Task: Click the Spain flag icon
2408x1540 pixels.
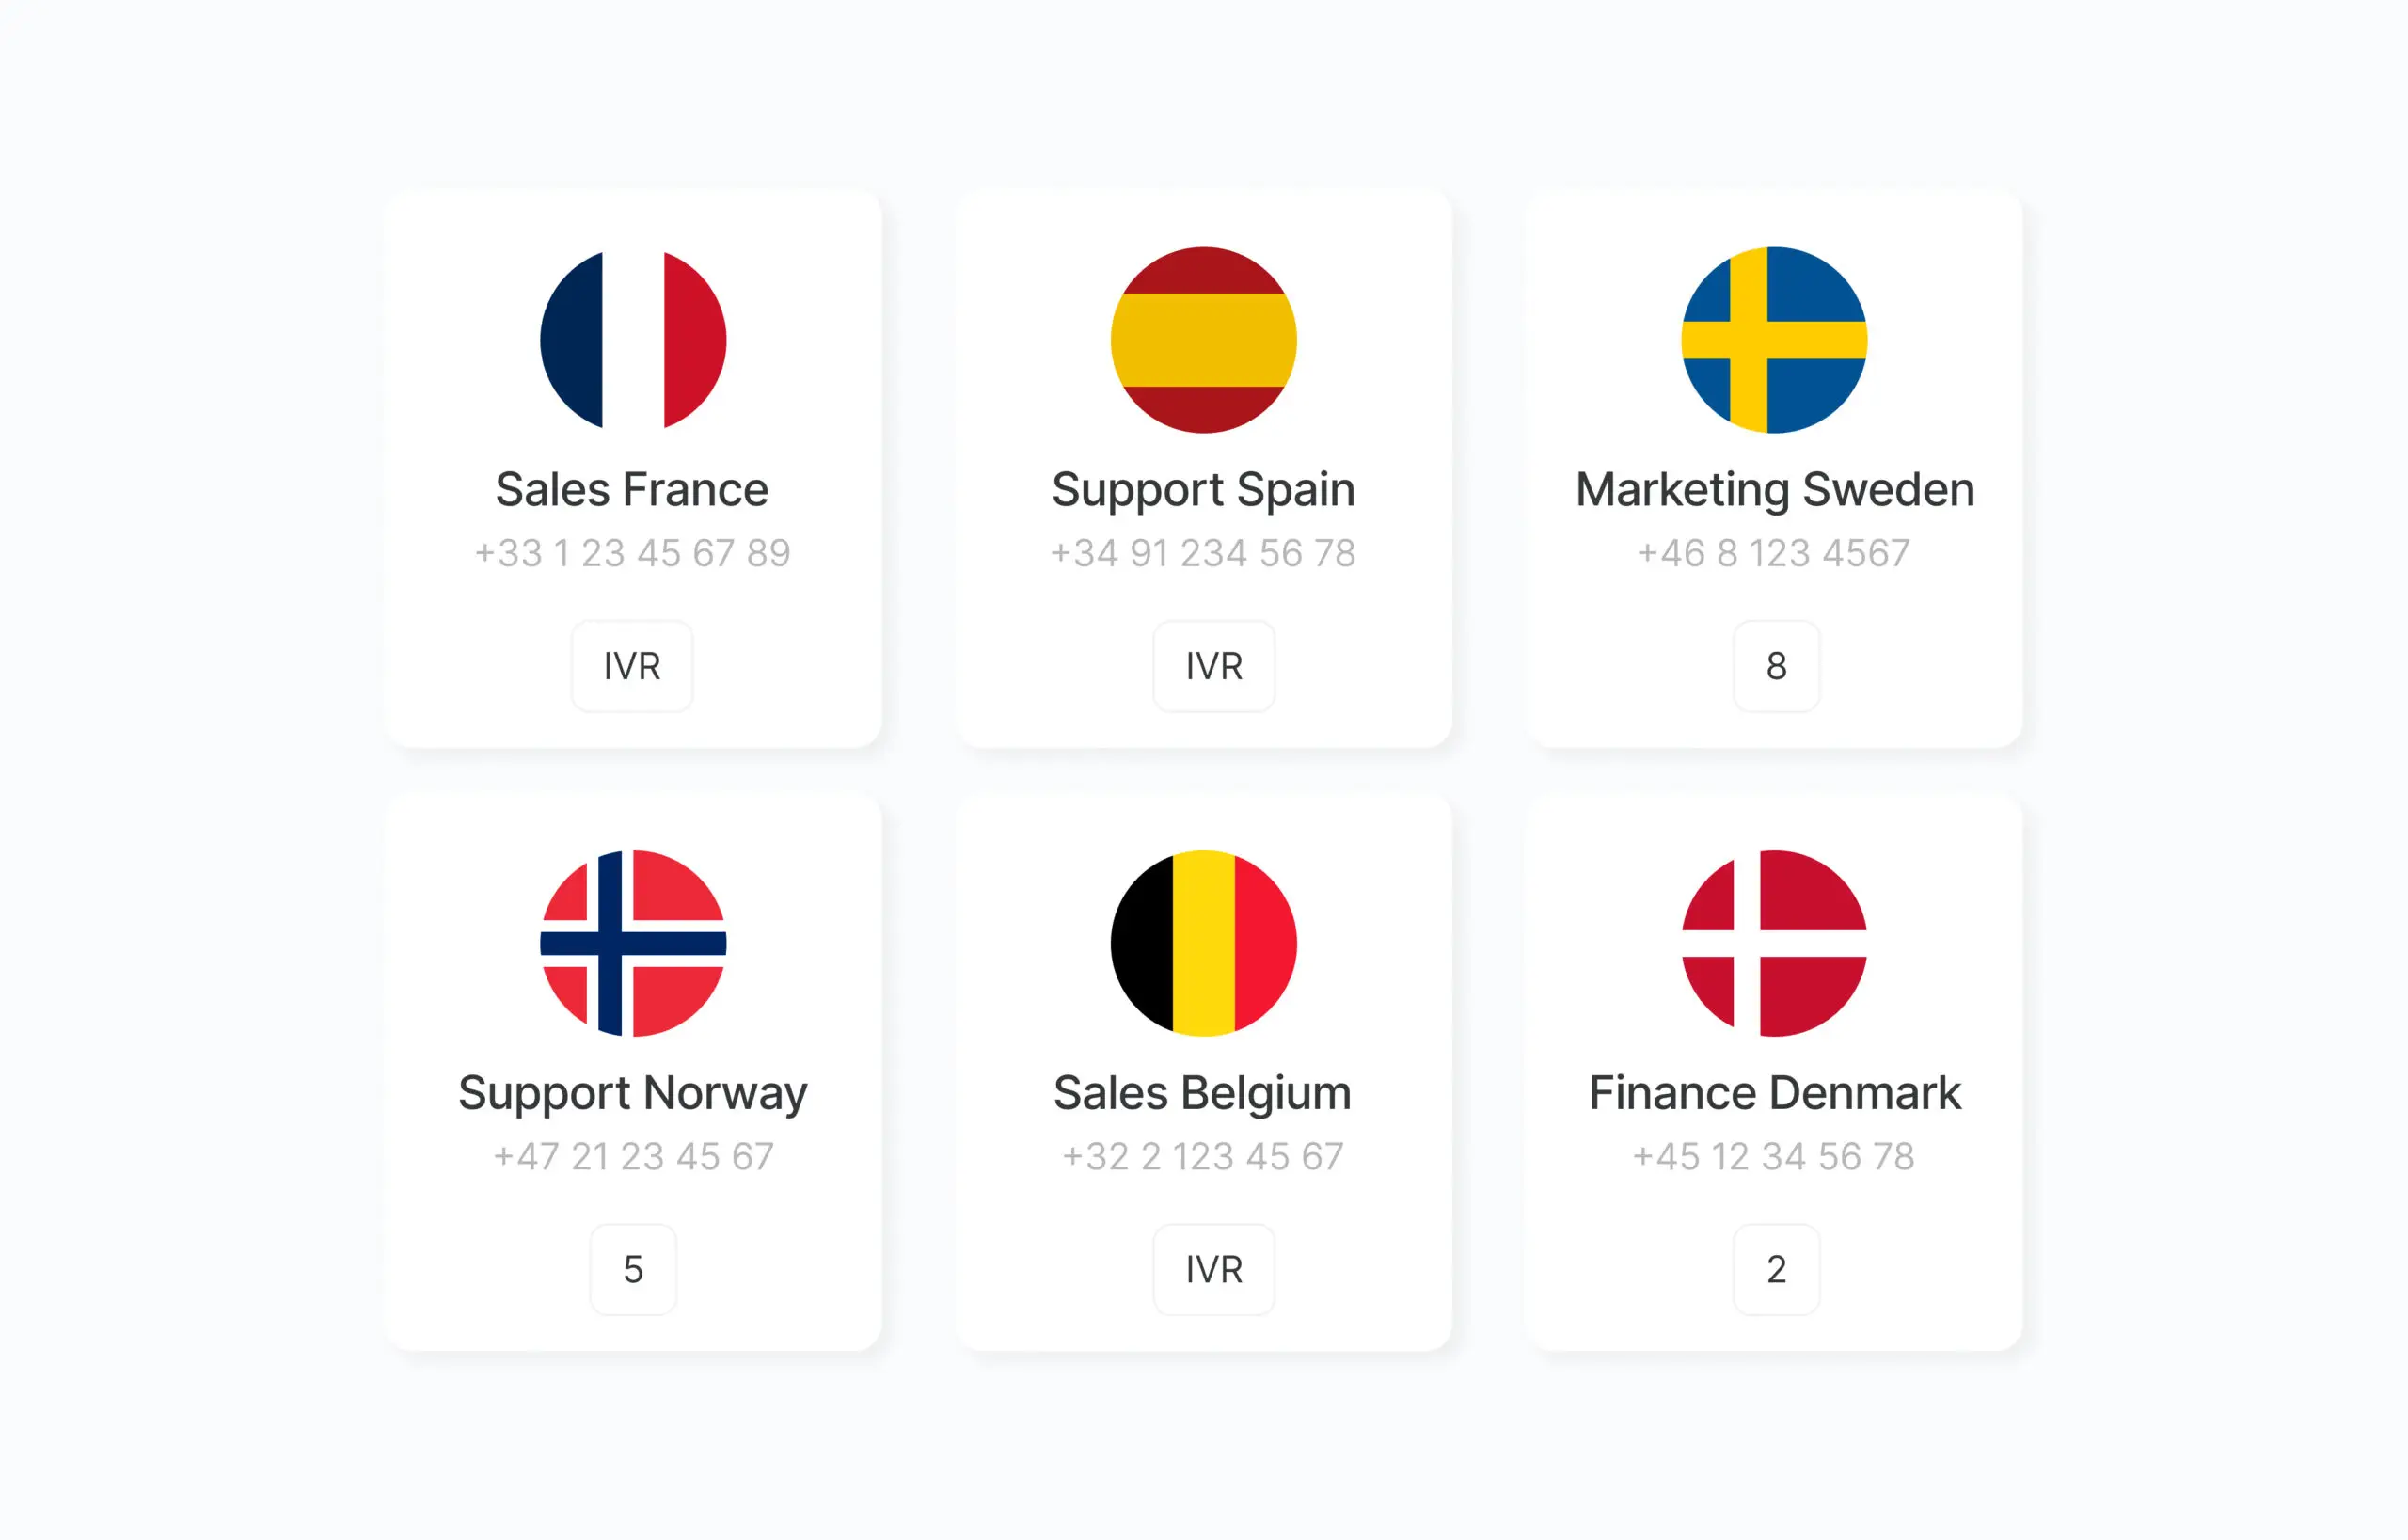Action: click(1203, 340)
